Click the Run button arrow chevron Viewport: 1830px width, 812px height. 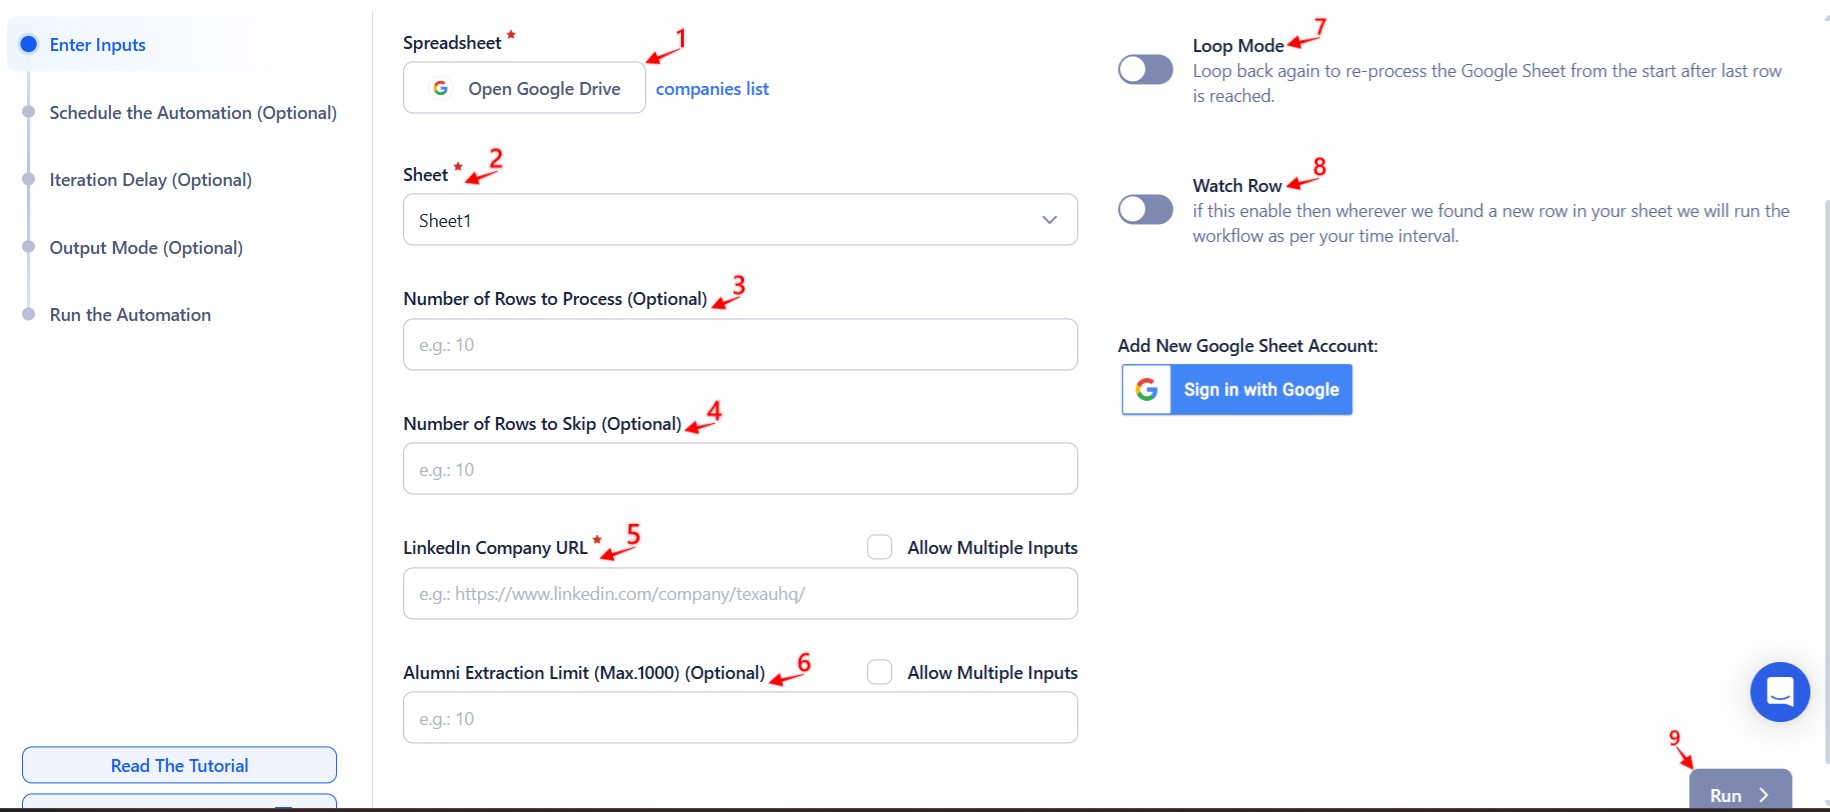tap(1764, 795)
